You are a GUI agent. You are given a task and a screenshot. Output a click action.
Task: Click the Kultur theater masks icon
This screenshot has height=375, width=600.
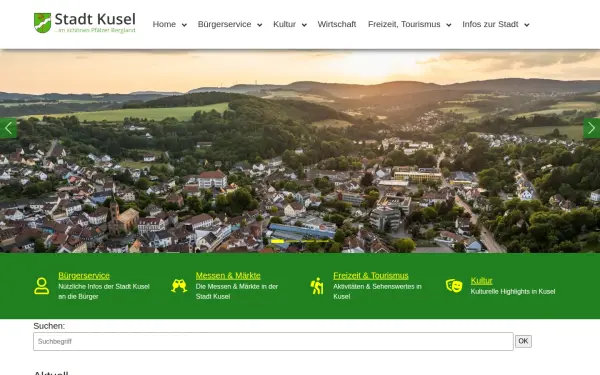coord(454,286)
